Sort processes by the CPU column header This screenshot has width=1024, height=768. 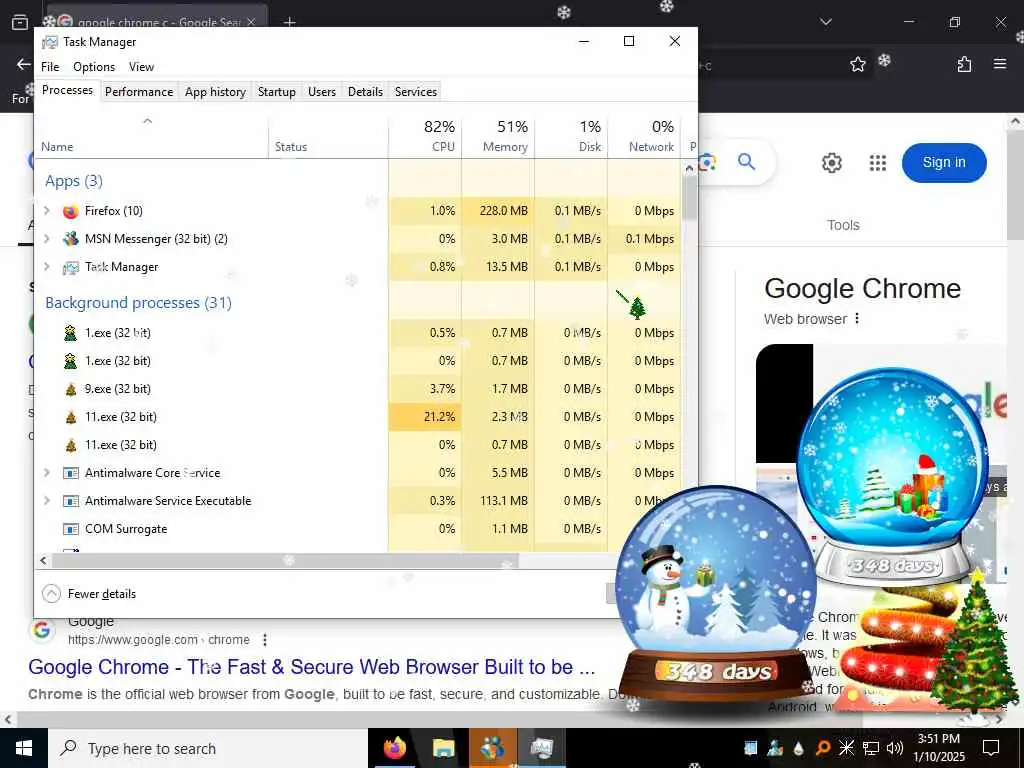click(x=425, y=136)
